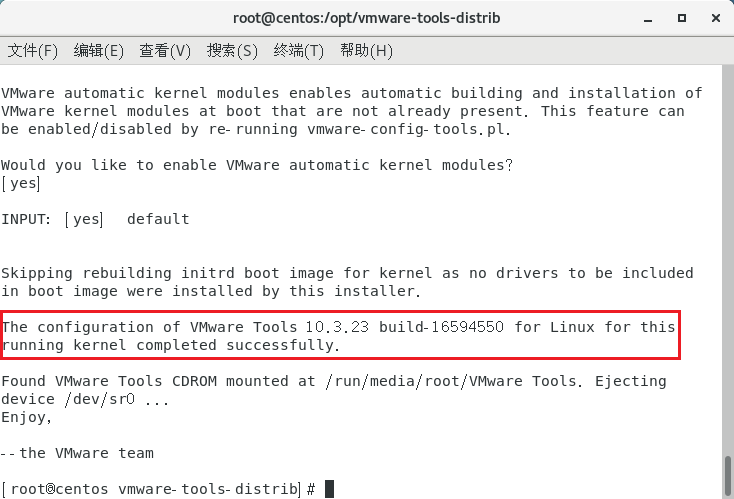This screenshot has height=499, width=734.
Task: Close the terminal window
Action: (x=715, y=18)
